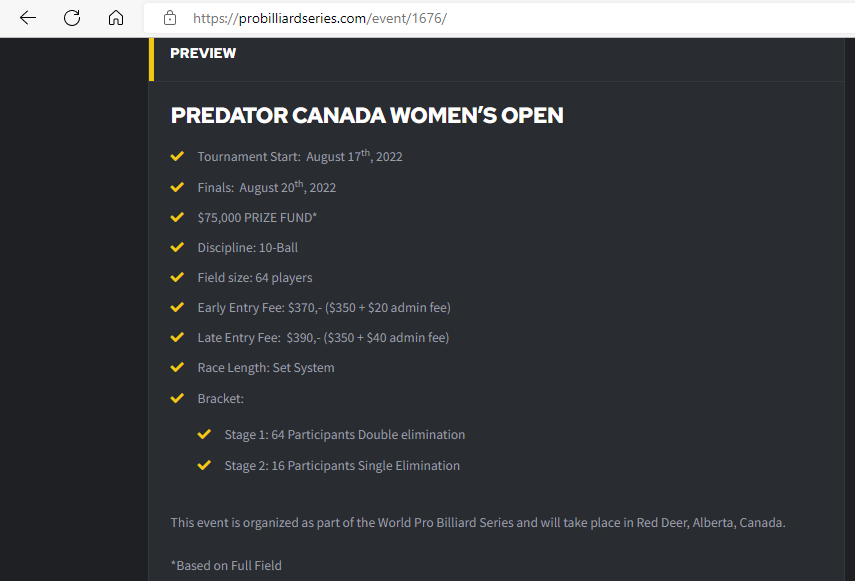Click the checkmark next to Race Length
Screen dimensions: 855x581
click(177, 367)
